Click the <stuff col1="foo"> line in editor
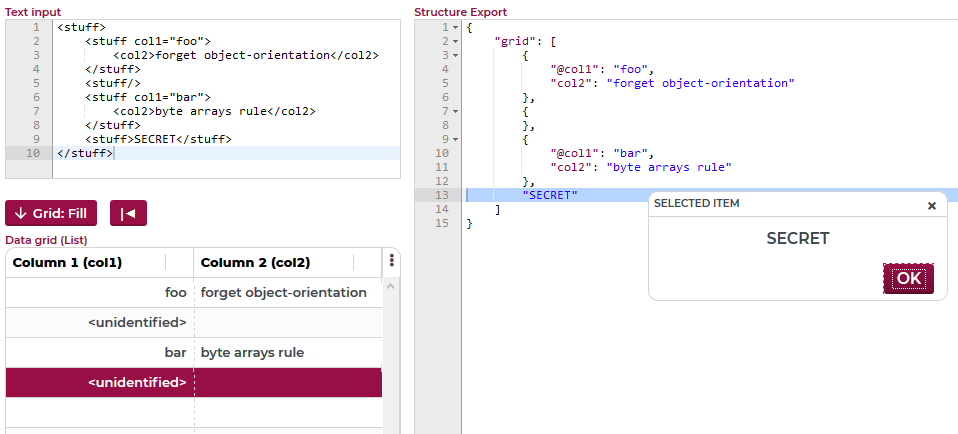 (148, 42)
